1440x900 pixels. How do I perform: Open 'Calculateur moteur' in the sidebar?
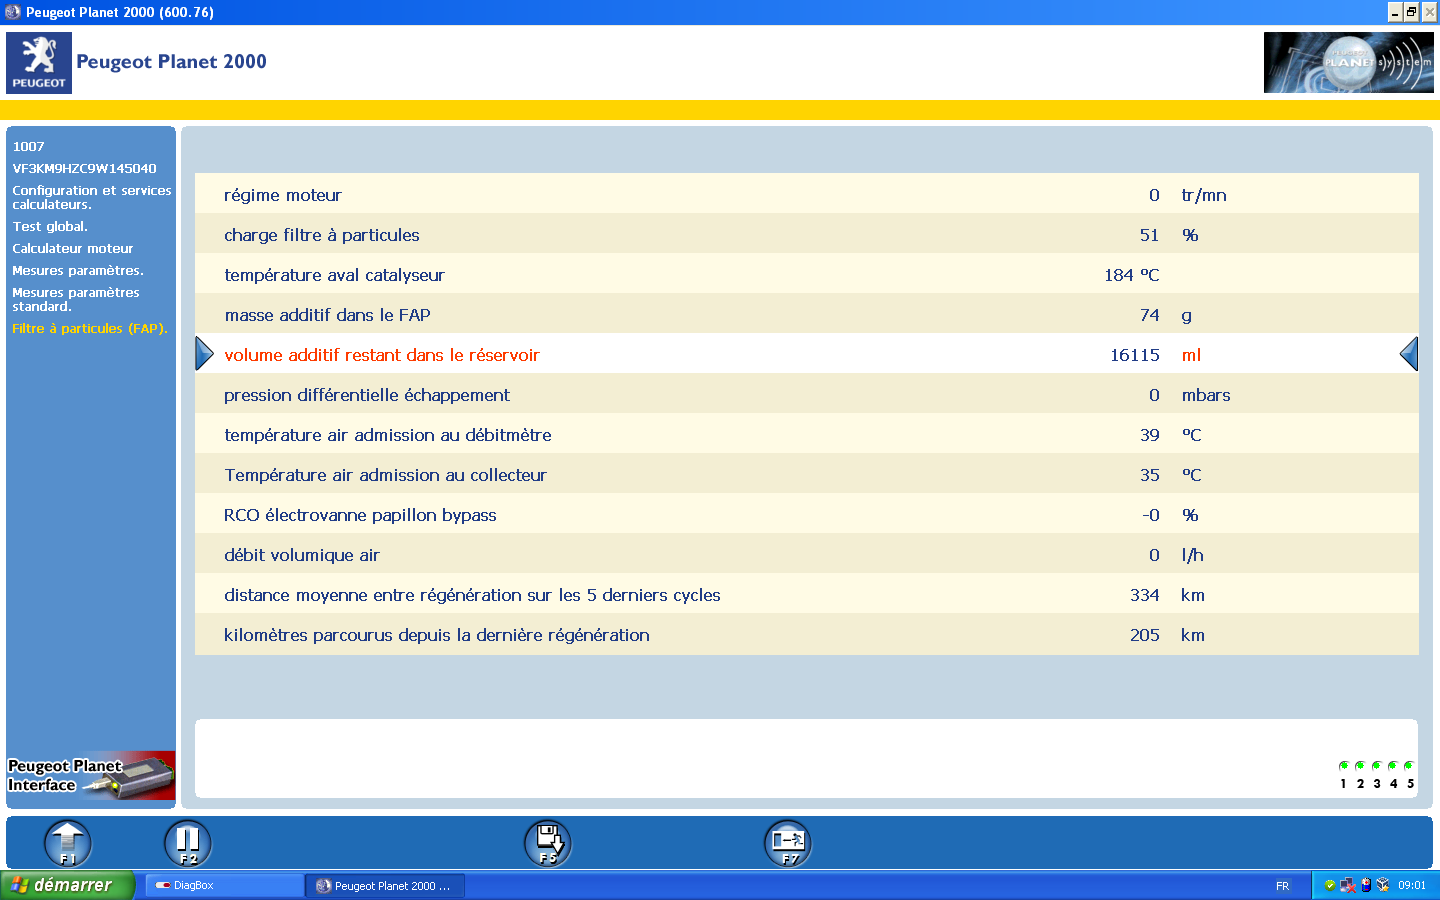point(73,248)
